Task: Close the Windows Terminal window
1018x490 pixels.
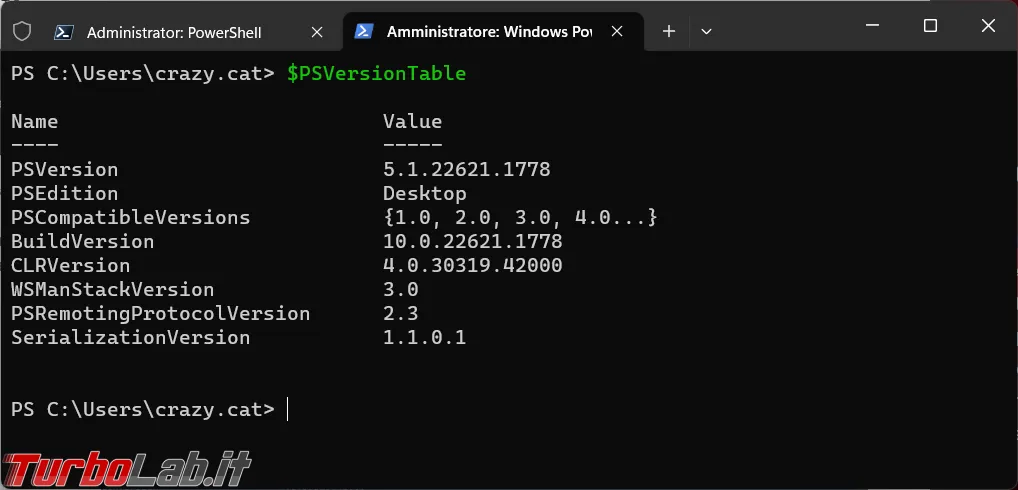Action: (988, 26)
